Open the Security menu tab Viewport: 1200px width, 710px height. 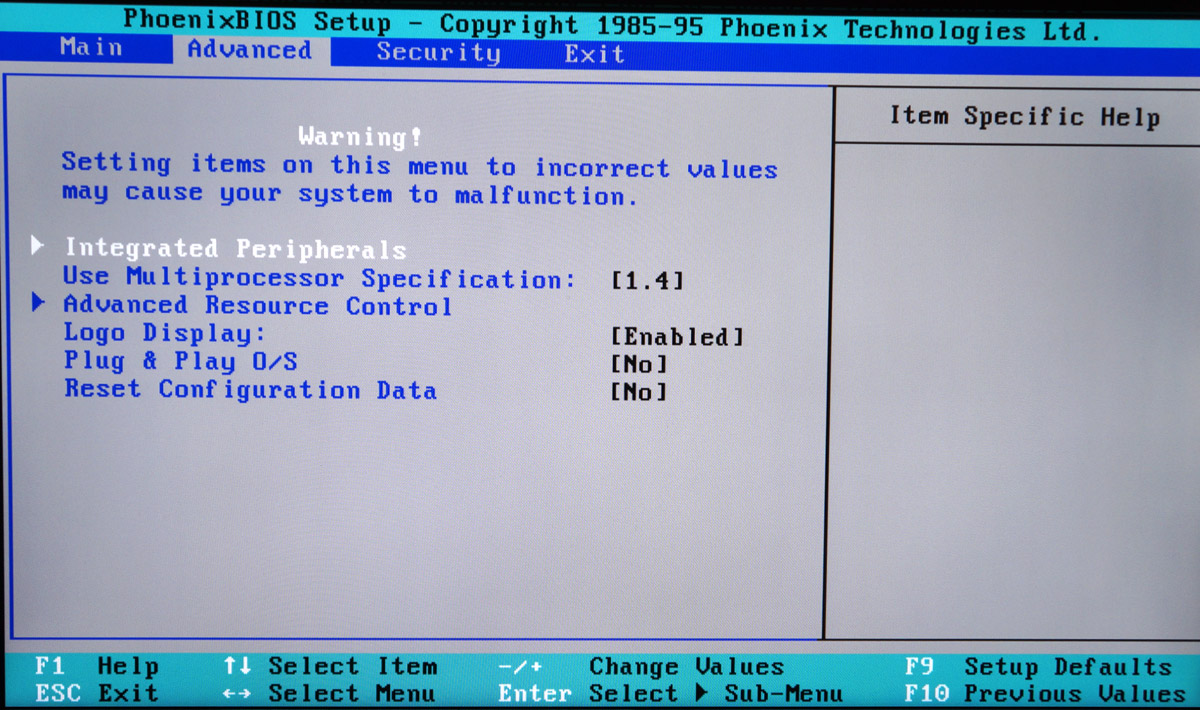tap(438, 52)
